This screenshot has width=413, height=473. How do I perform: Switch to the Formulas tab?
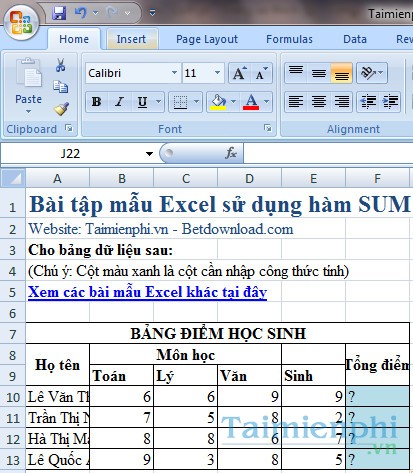[289, 39]
